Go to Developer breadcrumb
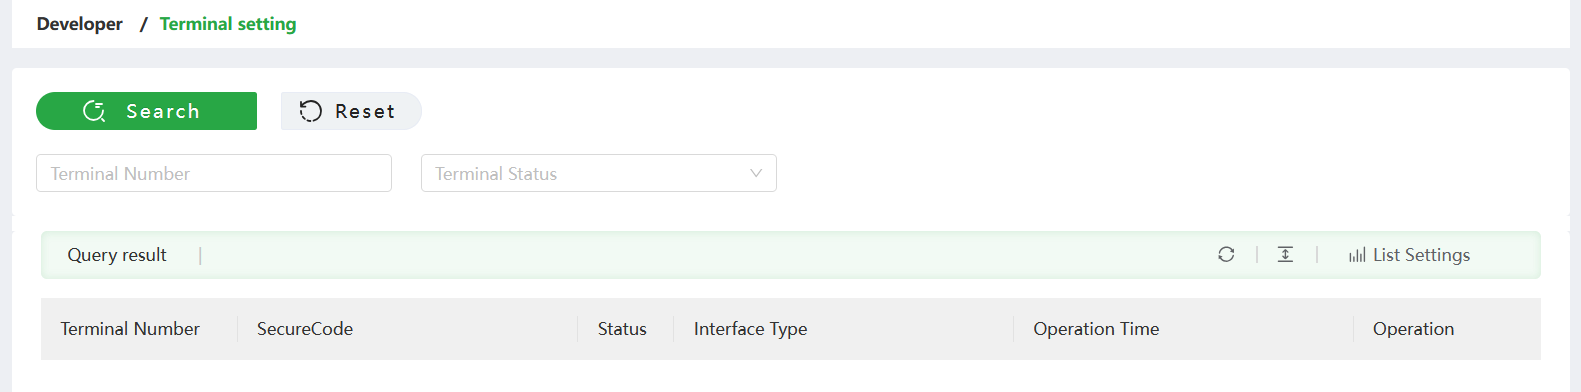Screen dimensions: 1581x392 pyautogui.click(x=80, y=24)
